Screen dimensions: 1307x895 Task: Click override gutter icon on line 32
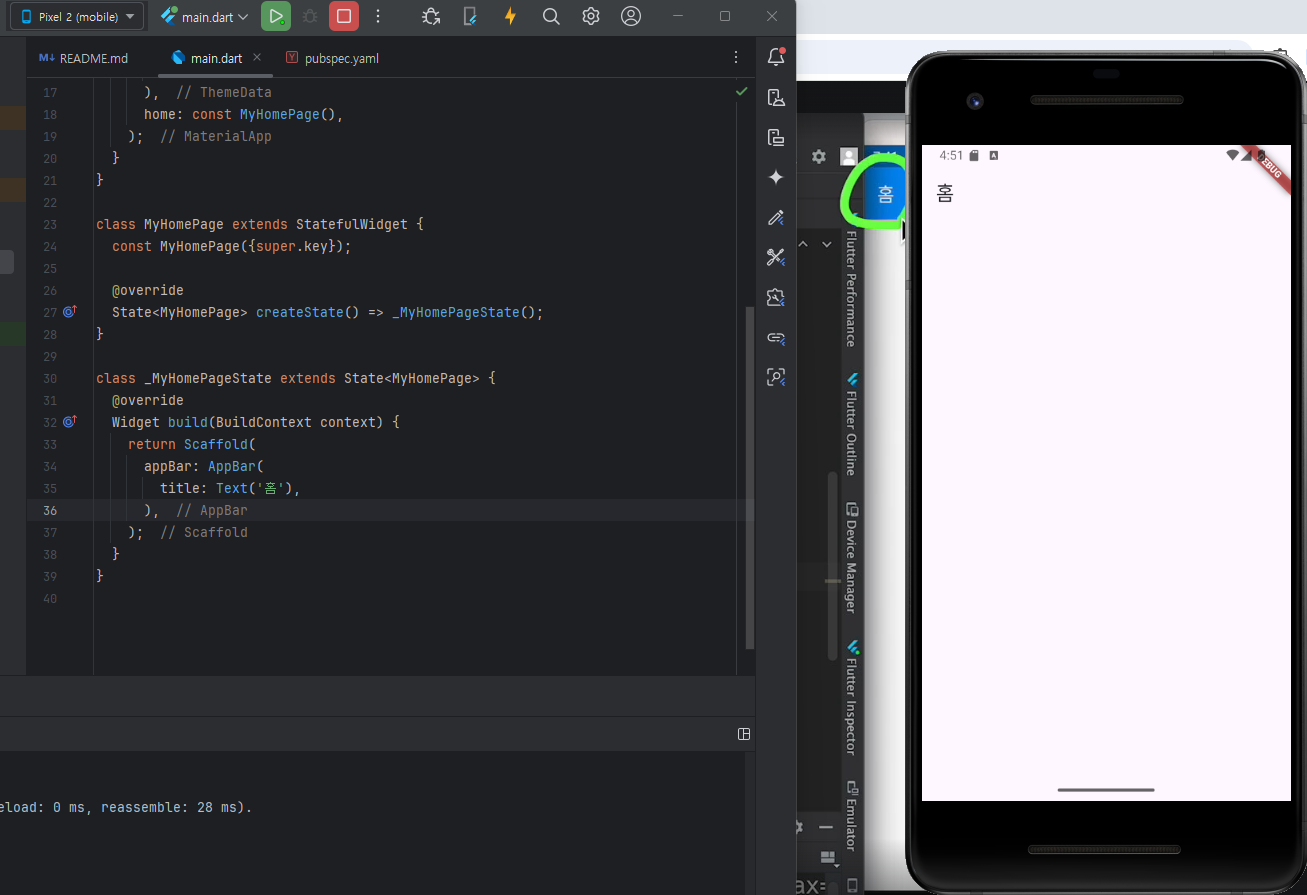pyautogui.click(x=70, y=422)
